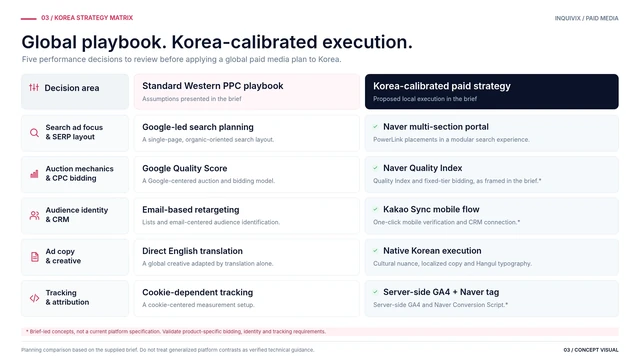Select 'Email-based retargeting' title
The image size is (640, 360).
(191, 209)
